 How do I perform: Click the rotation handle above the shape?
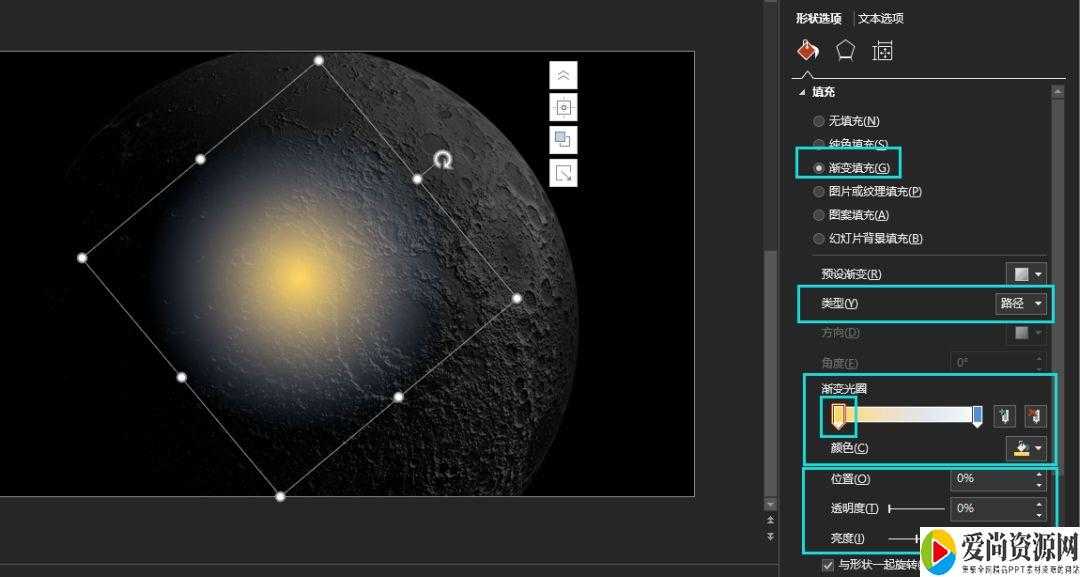tap(442, 160)
